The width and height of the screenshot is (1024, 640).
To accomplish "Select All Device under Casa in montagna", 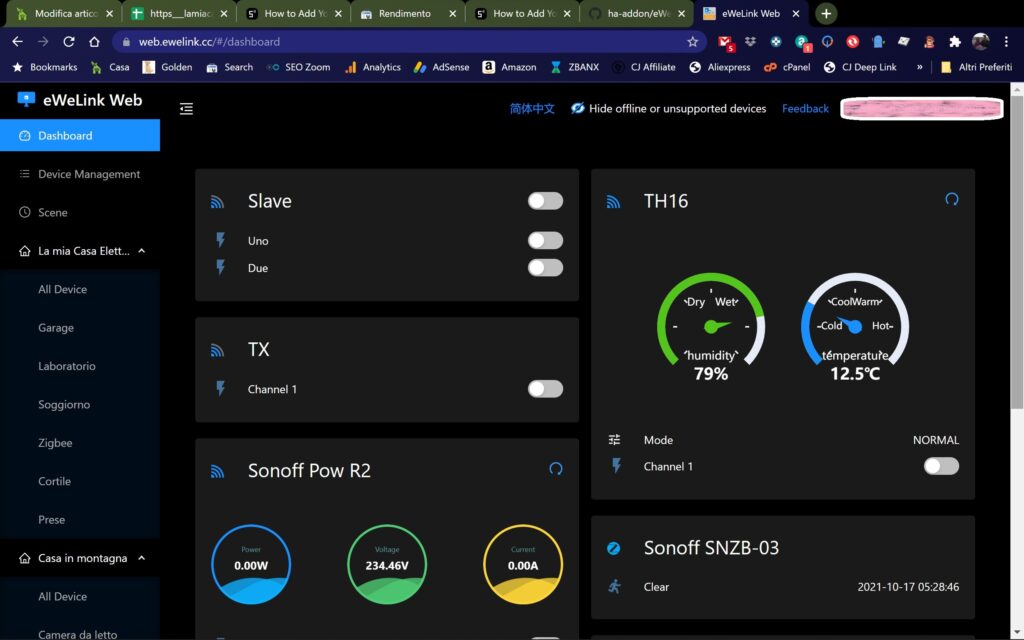I will (80, 596).
